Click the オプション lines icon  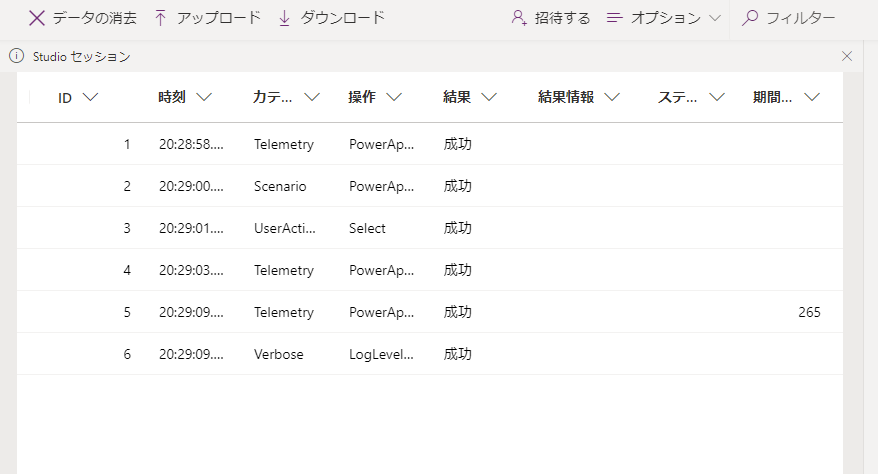coord(614,18)
